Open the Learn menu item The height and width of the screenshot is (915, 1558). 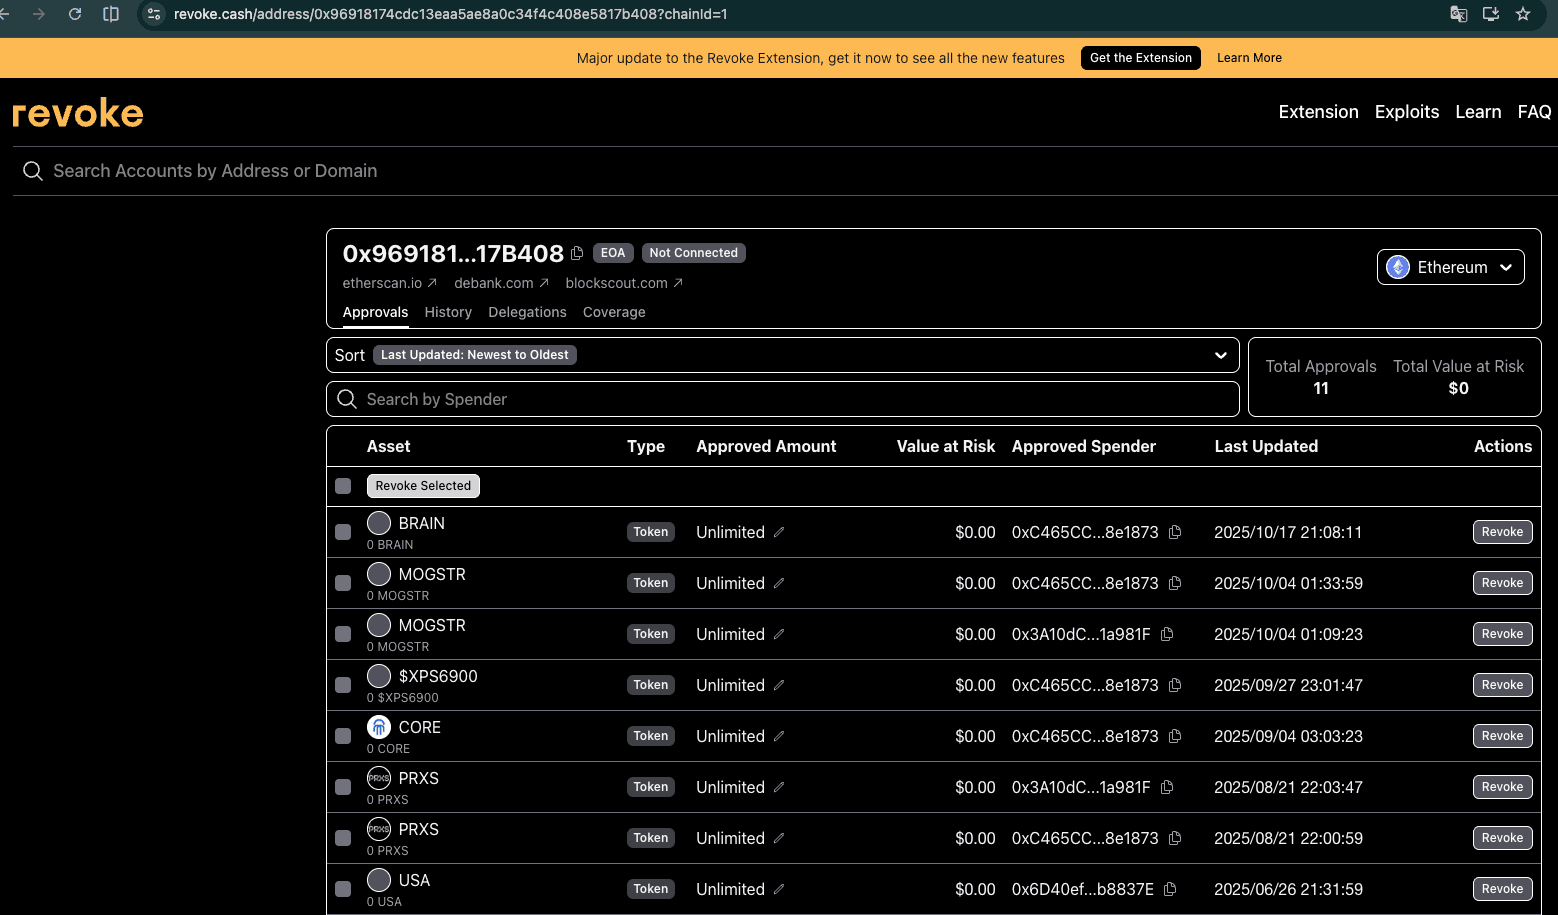[x=1478, y=112]
